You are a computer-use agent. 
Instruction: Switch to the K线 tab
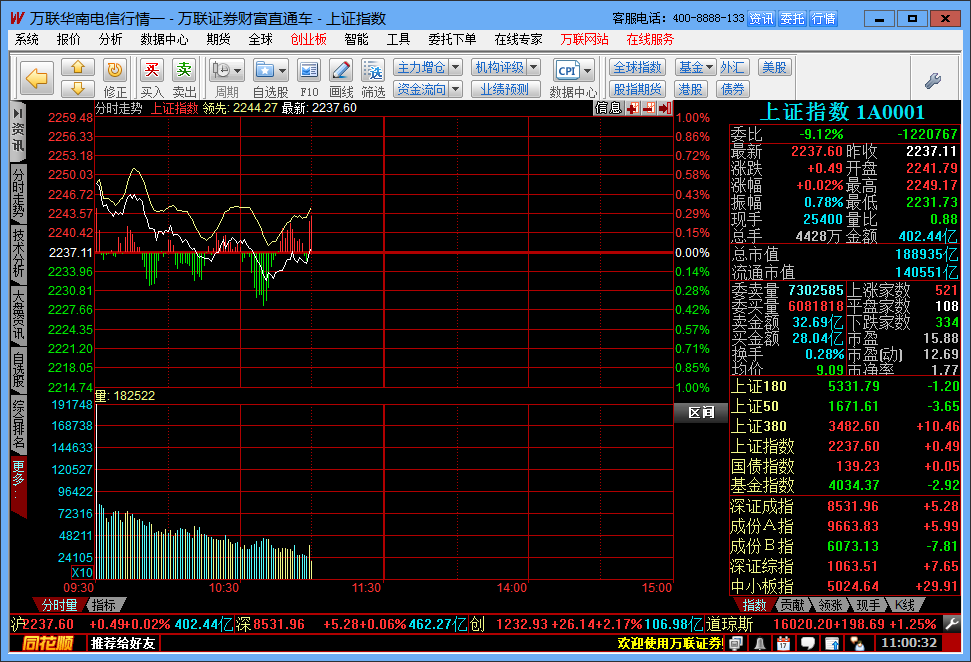(x=905, y=605)
